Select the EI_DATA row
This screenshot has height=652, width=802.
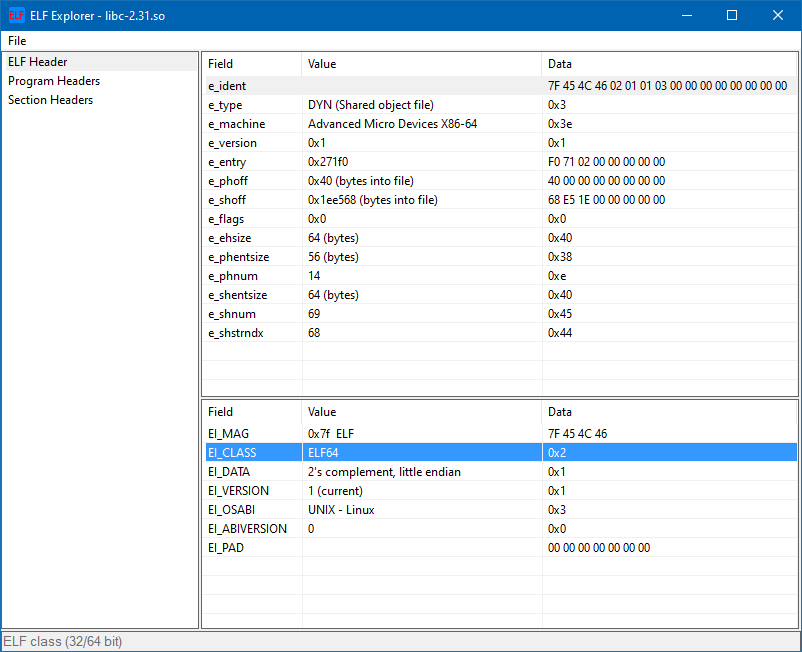pos(501,471)
